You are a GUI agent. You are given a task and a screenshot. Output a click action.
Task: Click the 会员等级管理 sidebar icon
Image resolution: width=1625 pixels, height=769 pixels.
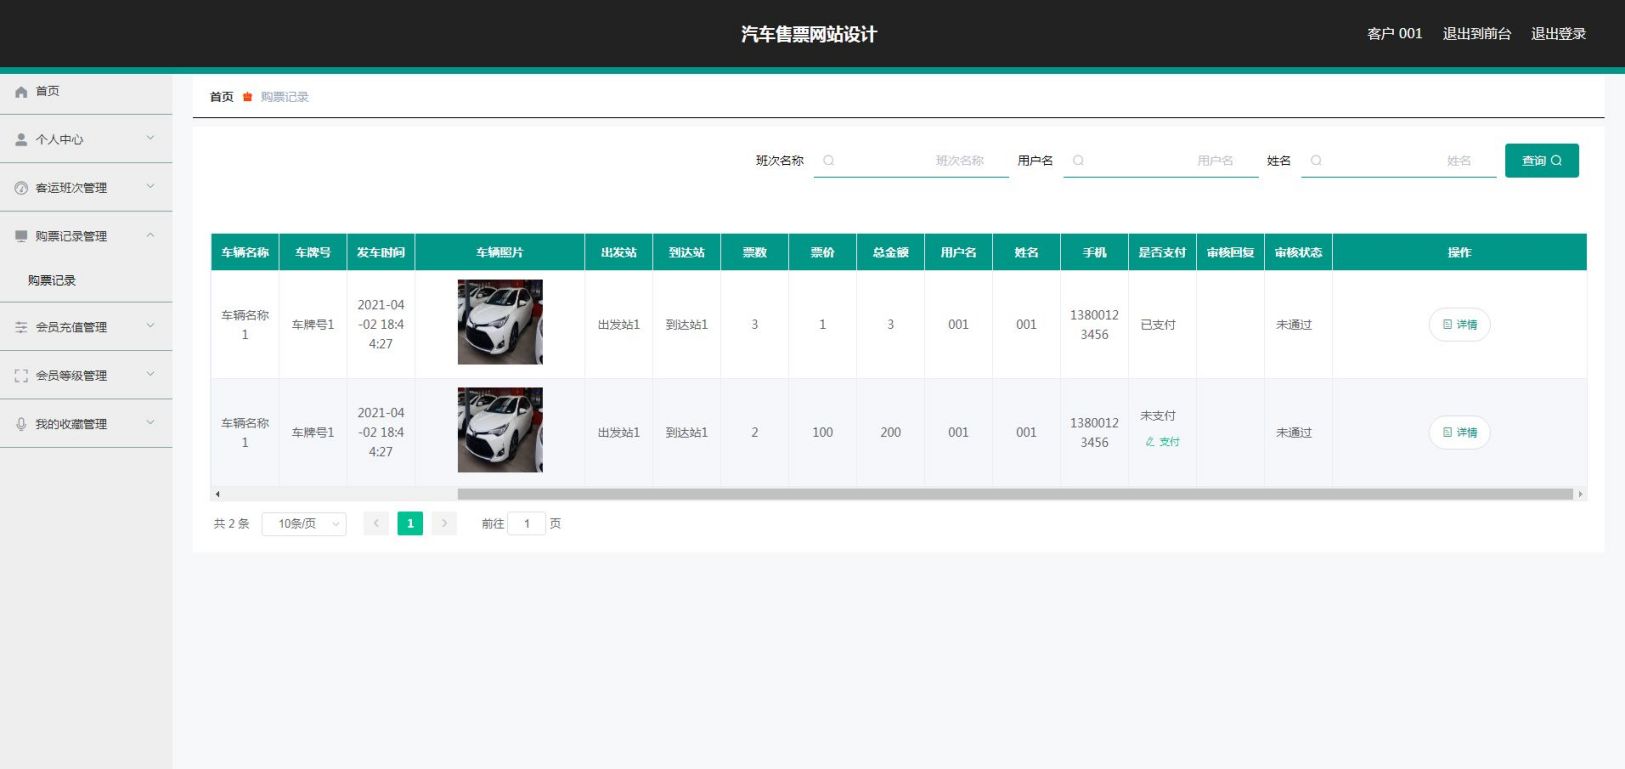21,376
